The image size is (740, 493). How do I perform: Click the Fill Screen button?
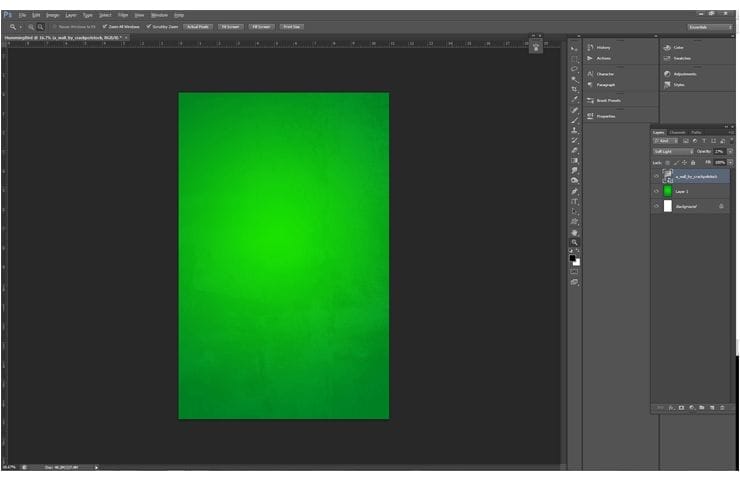pyautogui.click(x=261, y=27)
